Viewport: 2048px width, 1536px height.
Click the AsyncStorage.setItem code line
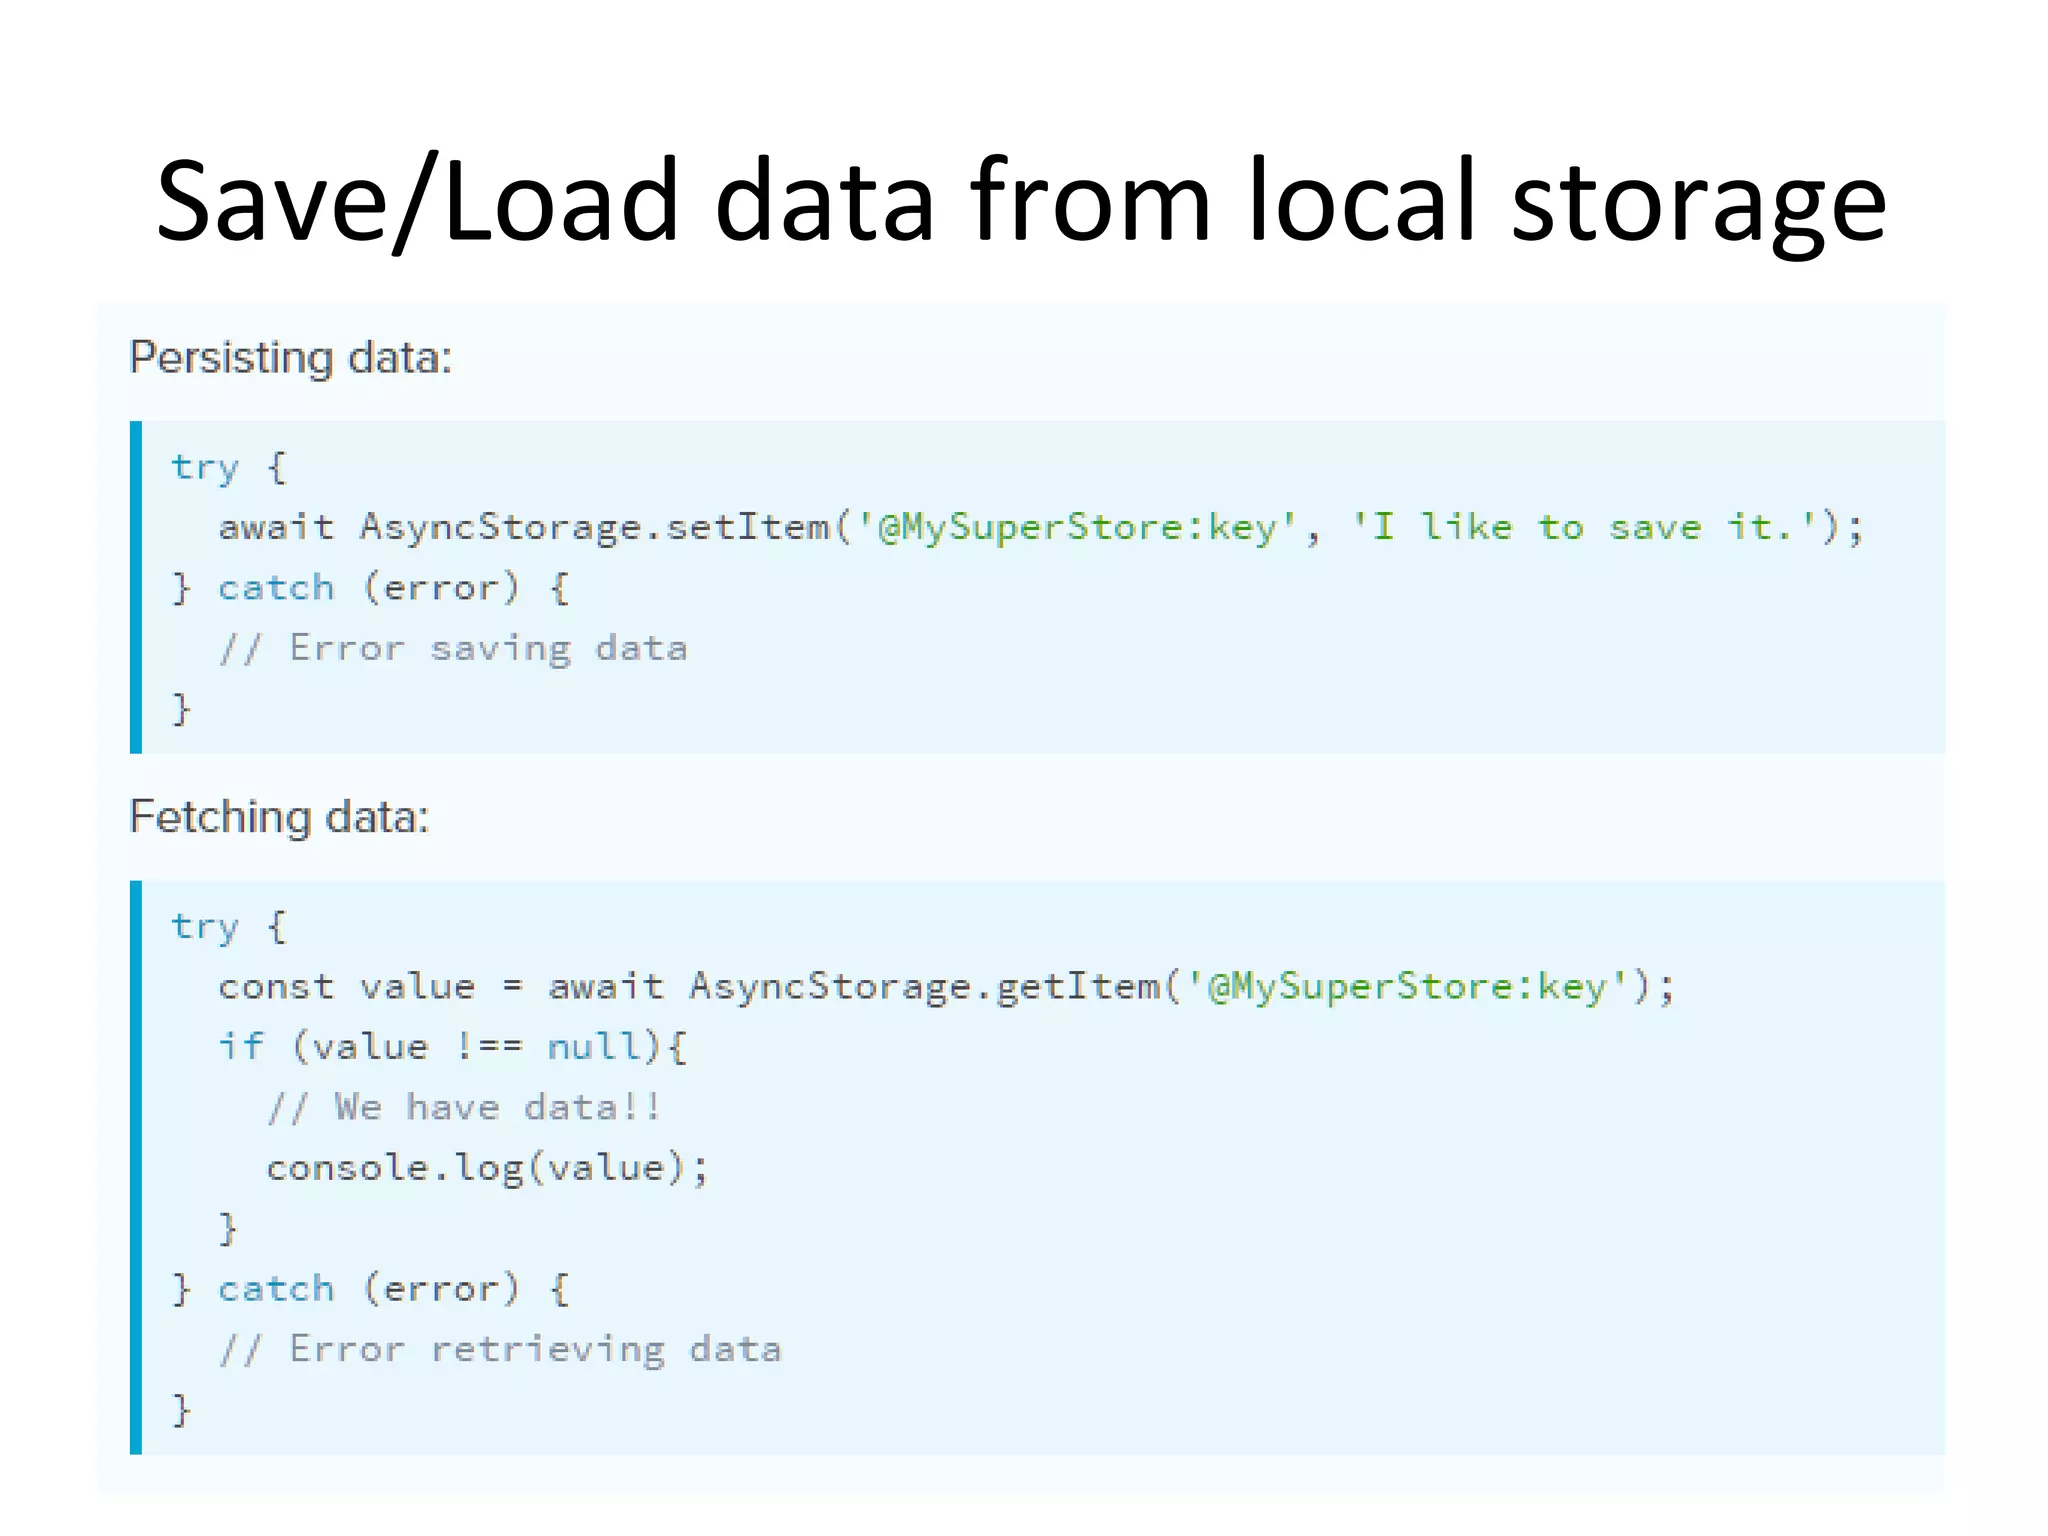pos(1042,527)
